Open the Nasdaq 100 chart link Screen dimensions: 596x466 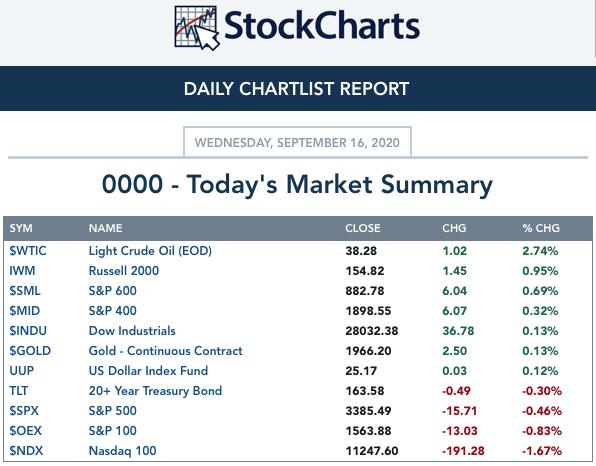click(122, 451)
